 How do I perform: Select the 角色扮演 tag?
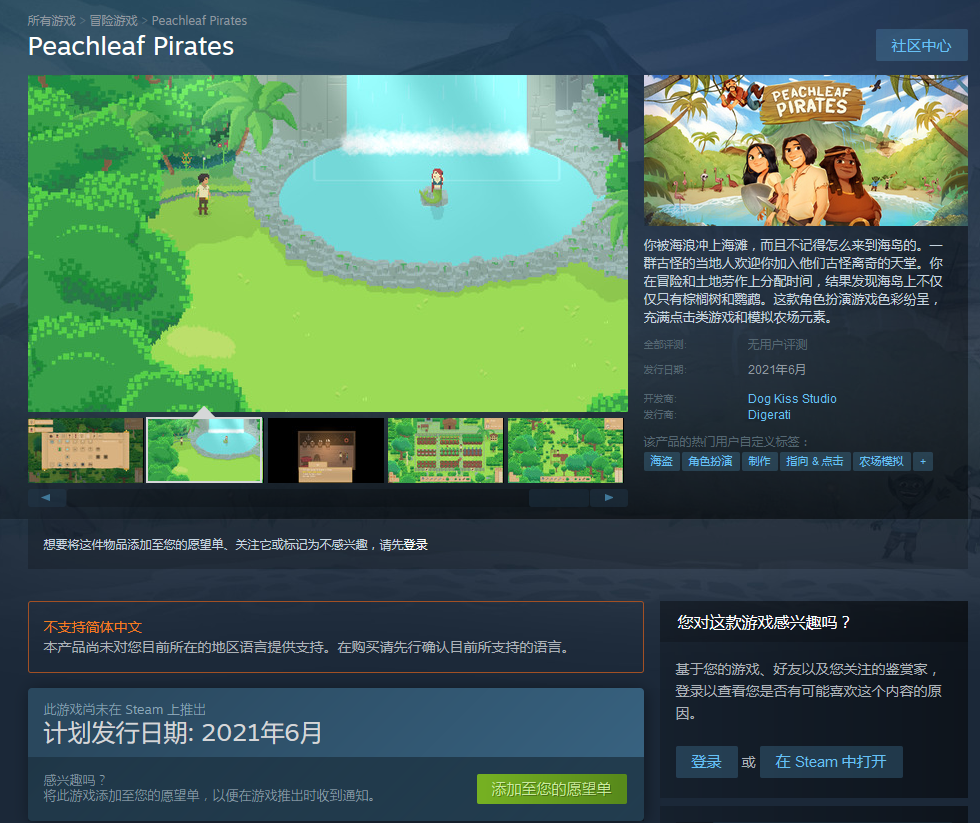tap(710, 461)
